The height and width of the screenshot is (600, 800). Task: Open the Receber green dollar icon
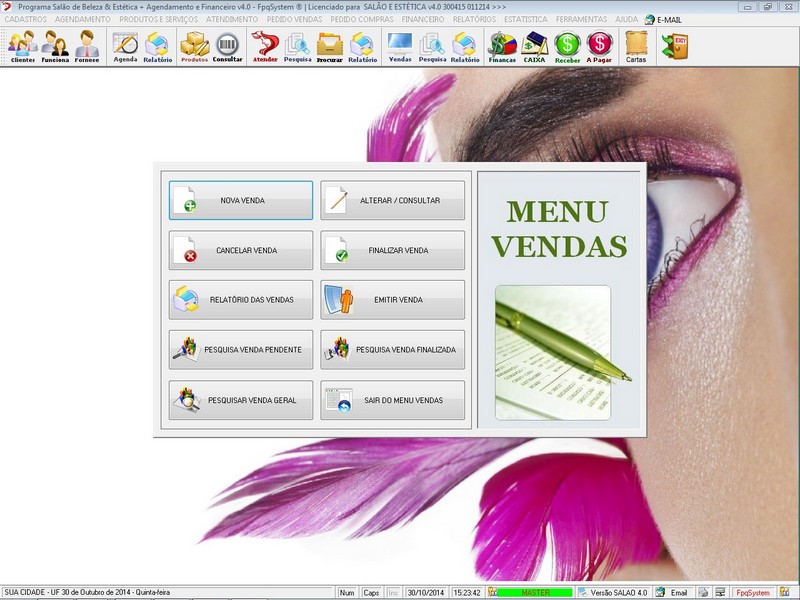tap(567, 46)
